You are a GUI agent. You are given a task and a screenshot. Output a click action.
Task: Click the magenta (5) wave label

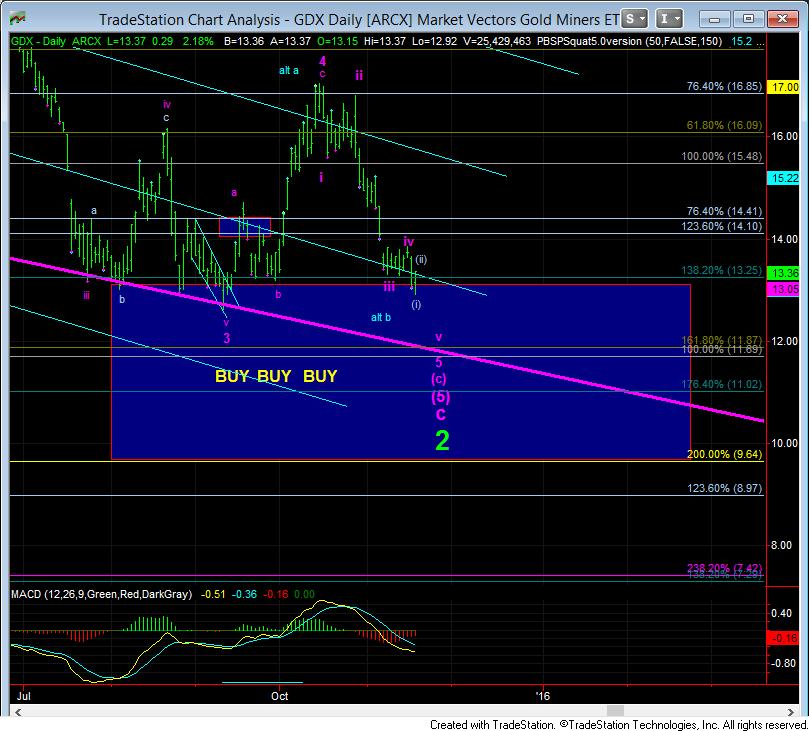coord(441,397)
